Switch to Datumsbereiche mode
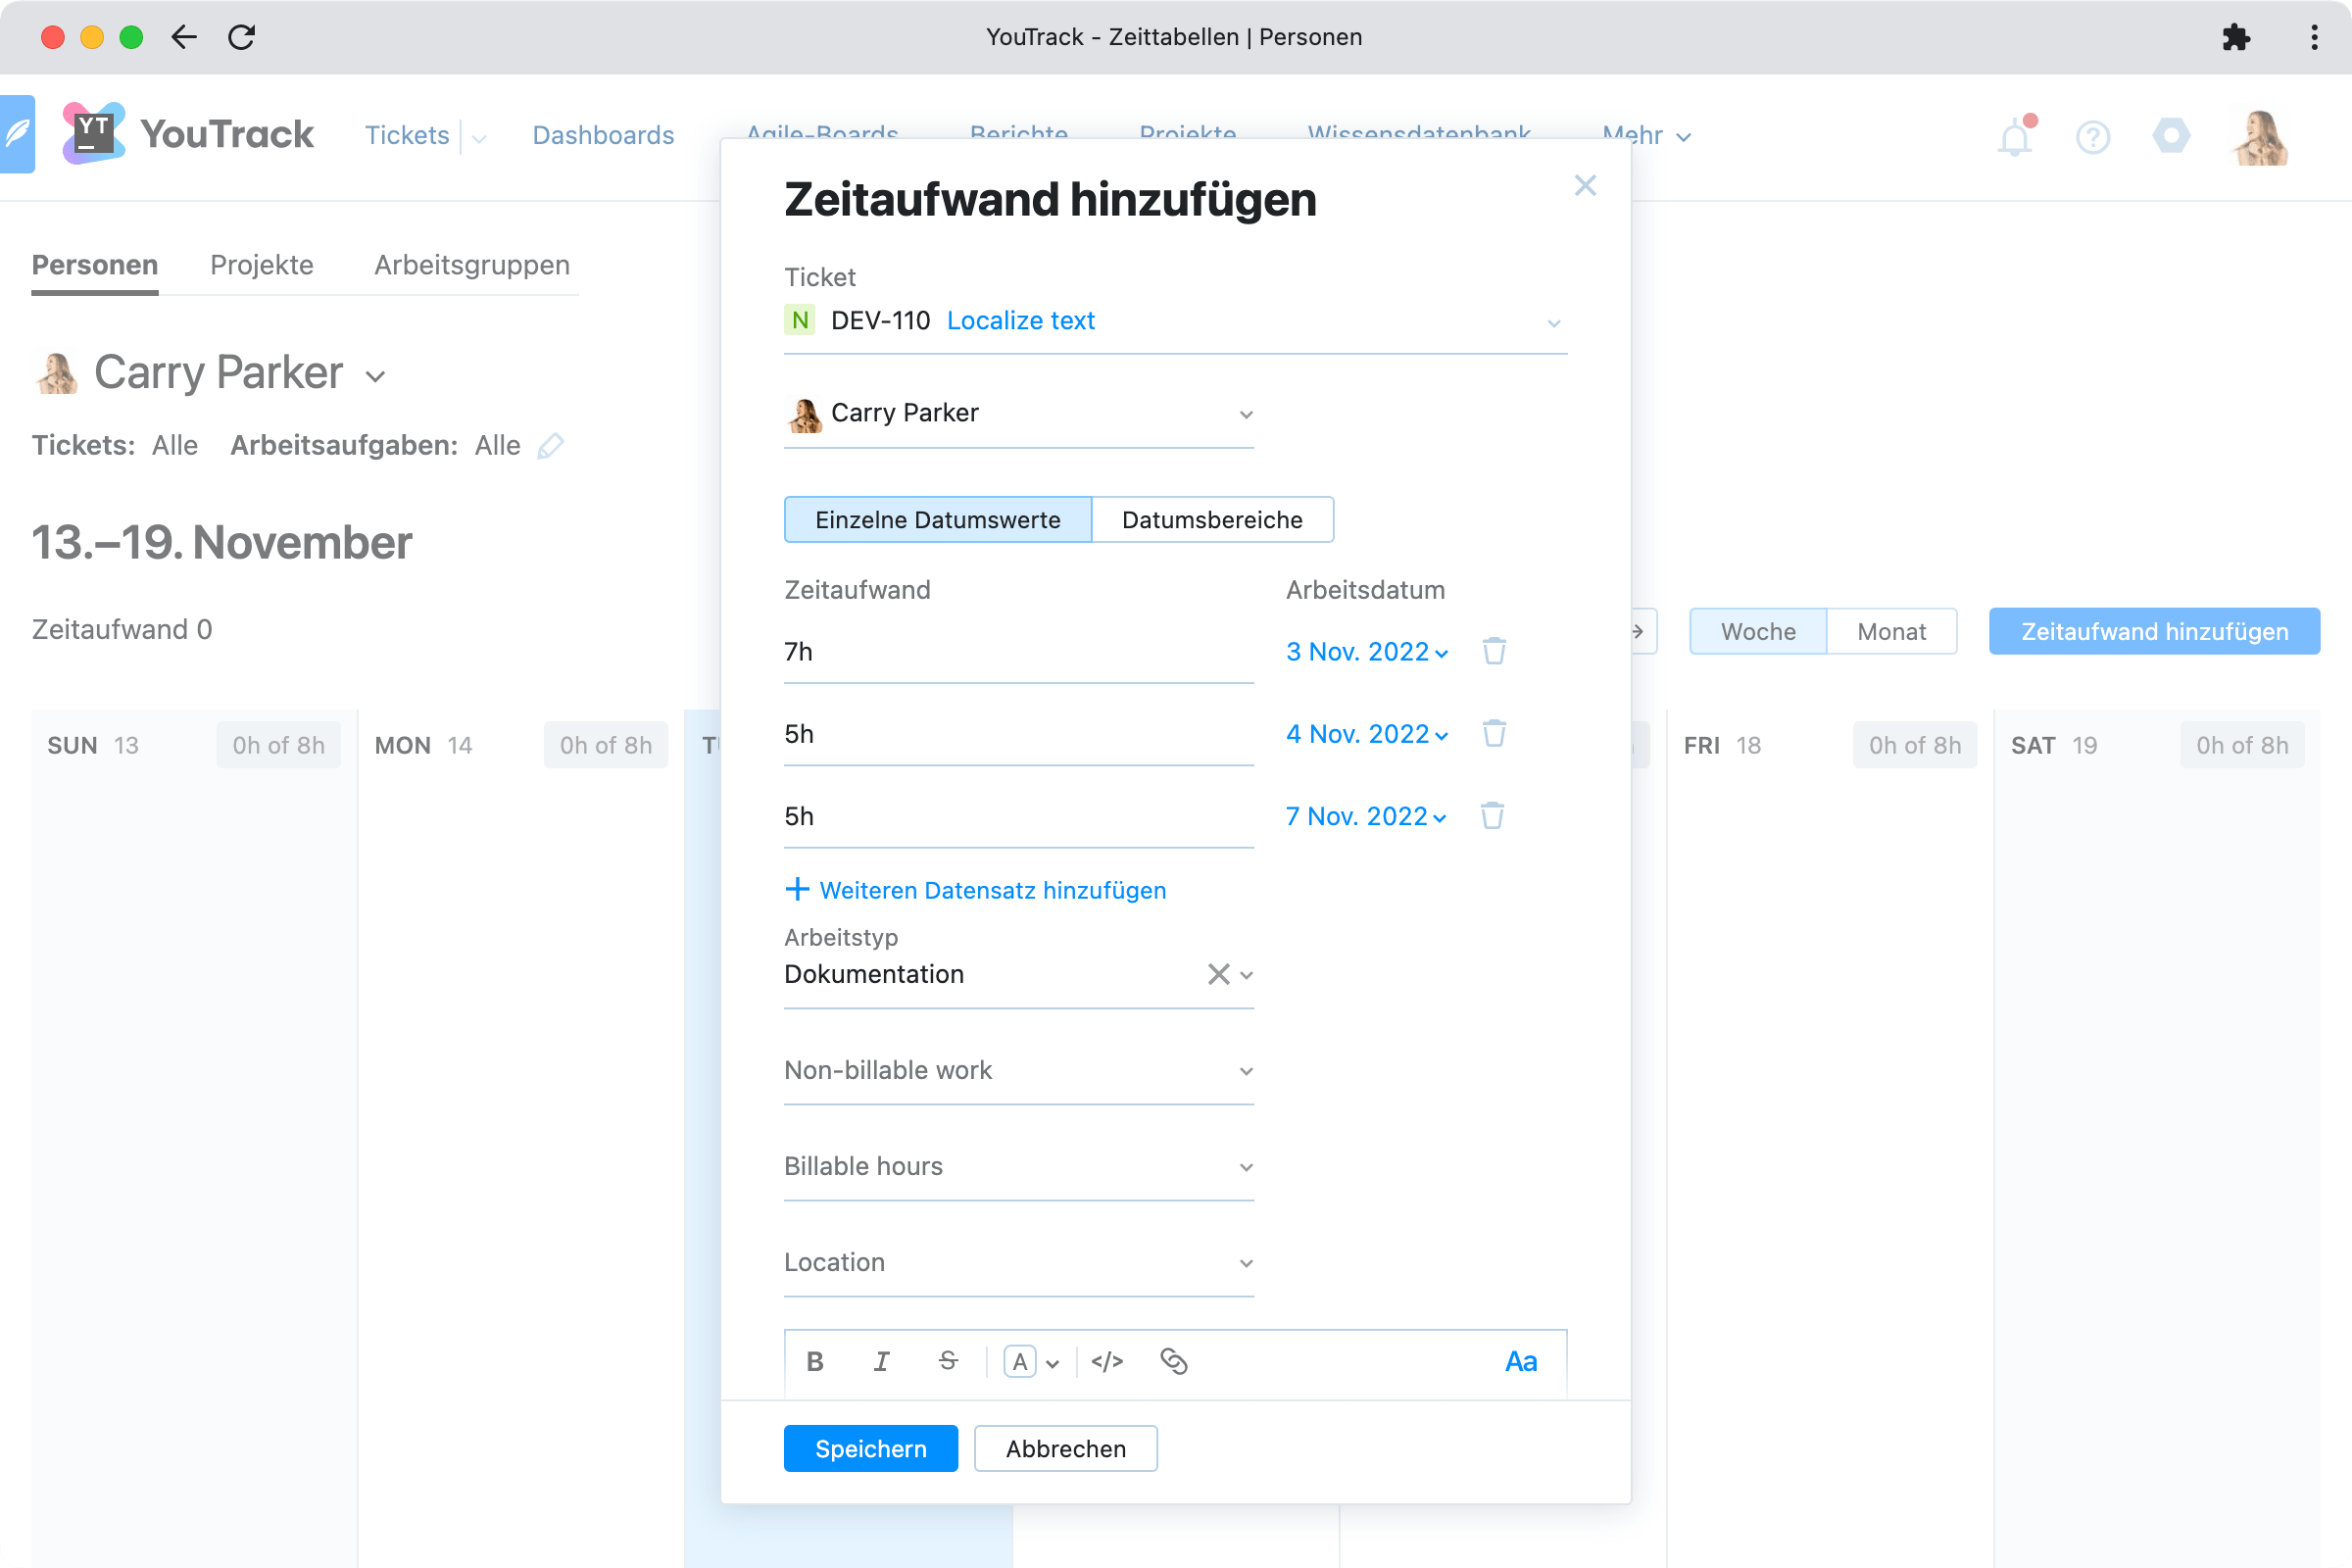 (1212, 520)
